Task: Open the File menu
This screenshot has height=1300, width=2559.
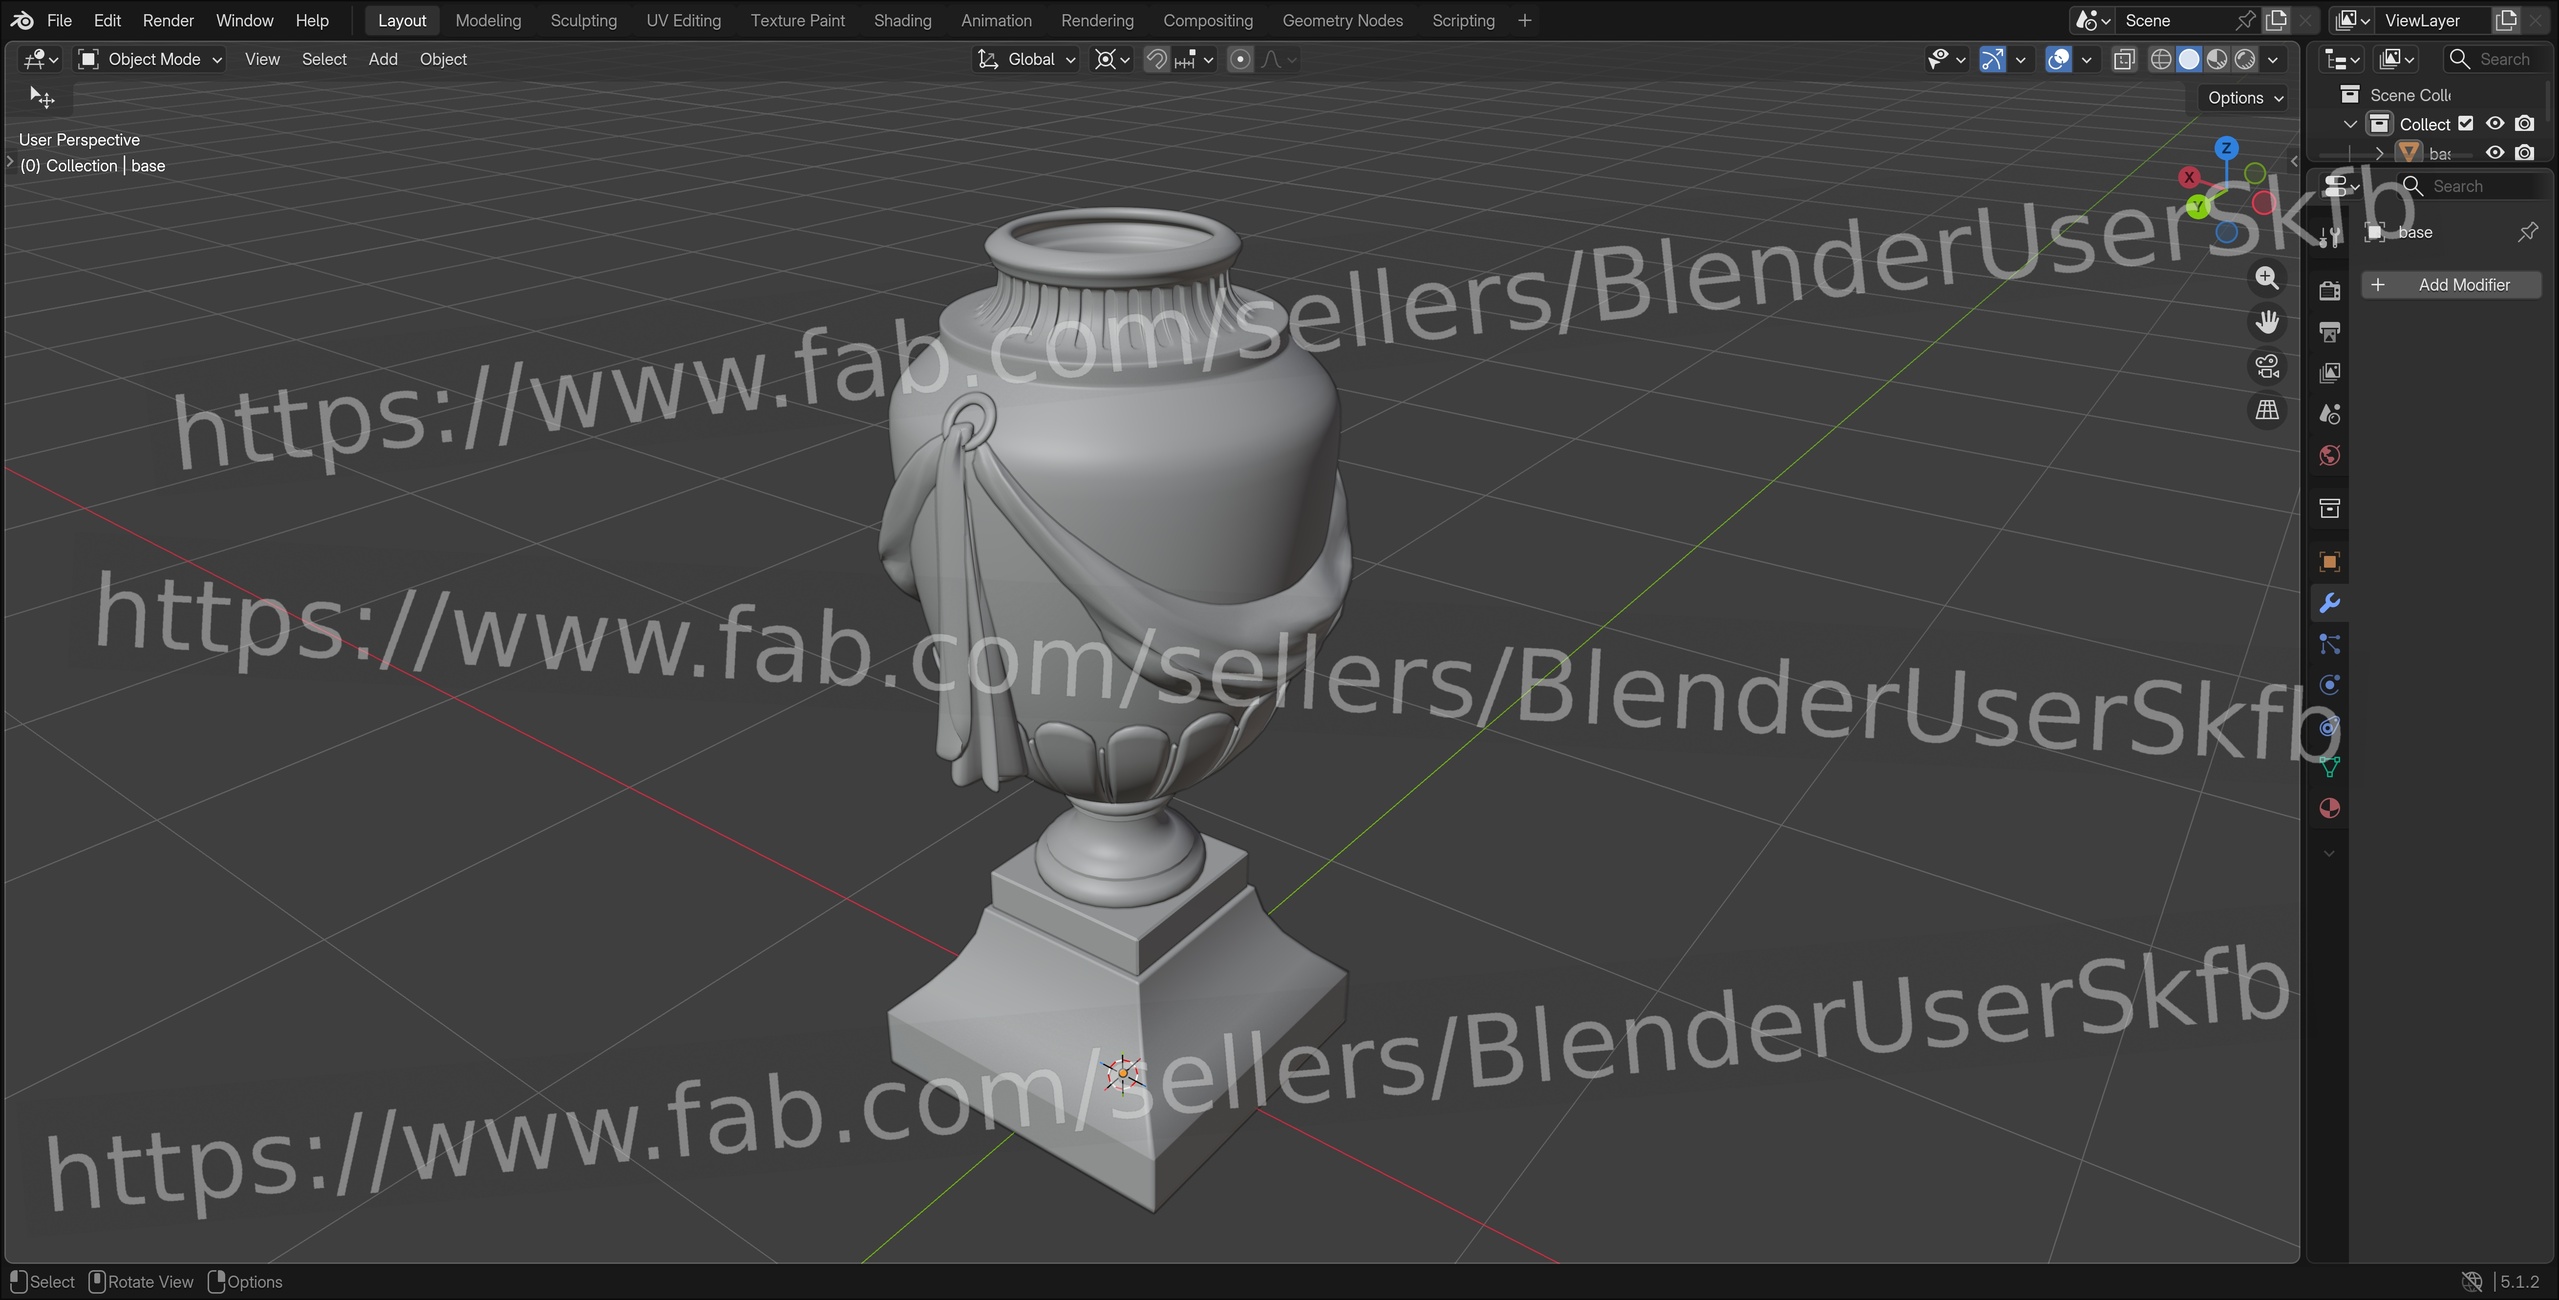Action: (x=59, y=20)
